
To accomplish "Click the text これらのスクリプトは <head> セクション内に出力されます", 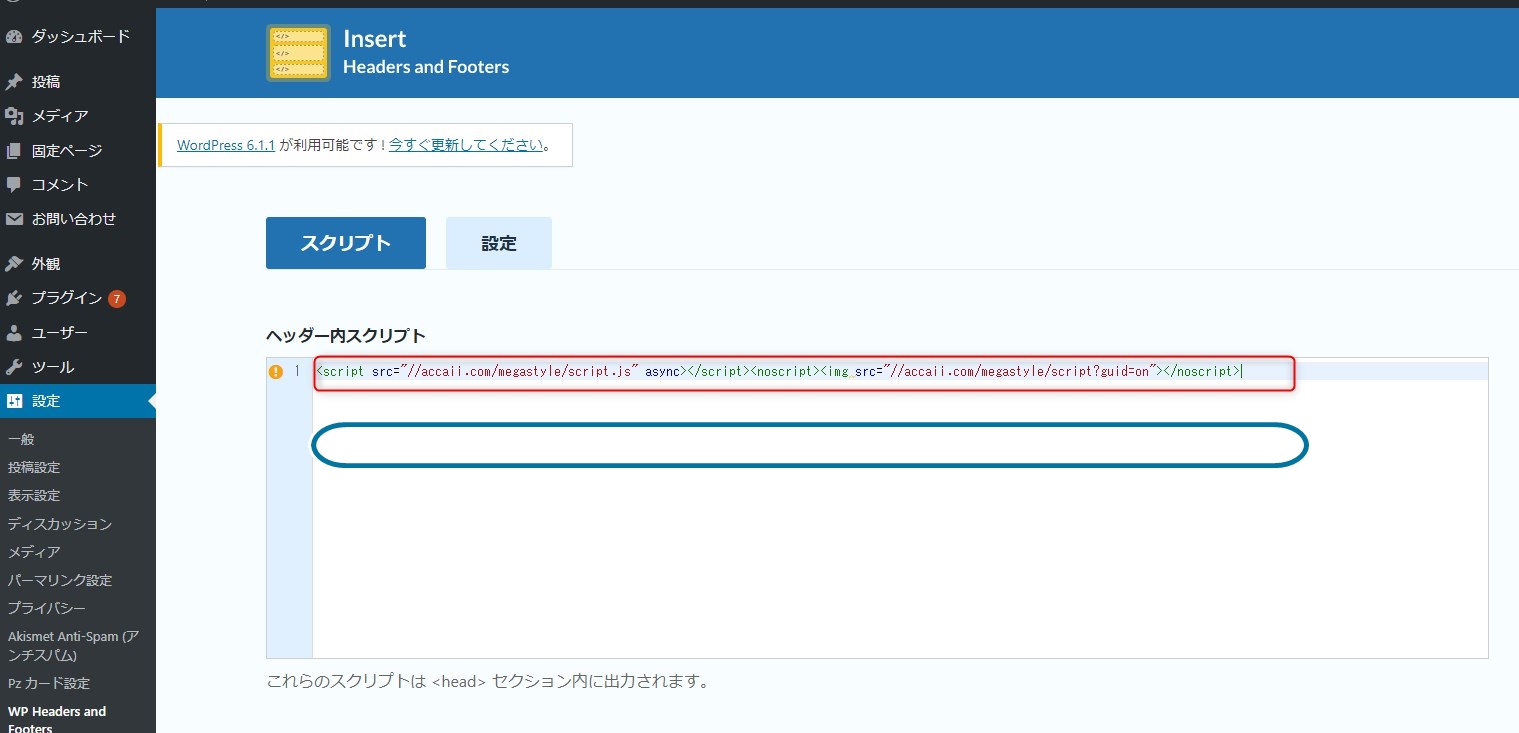I will tap(488, 682).
